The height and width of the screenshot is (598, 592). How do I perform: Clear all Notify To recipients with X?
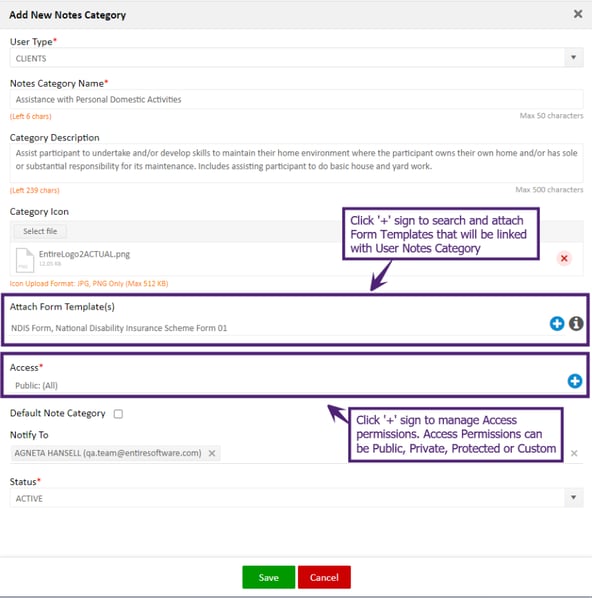(x=574, y=453)
